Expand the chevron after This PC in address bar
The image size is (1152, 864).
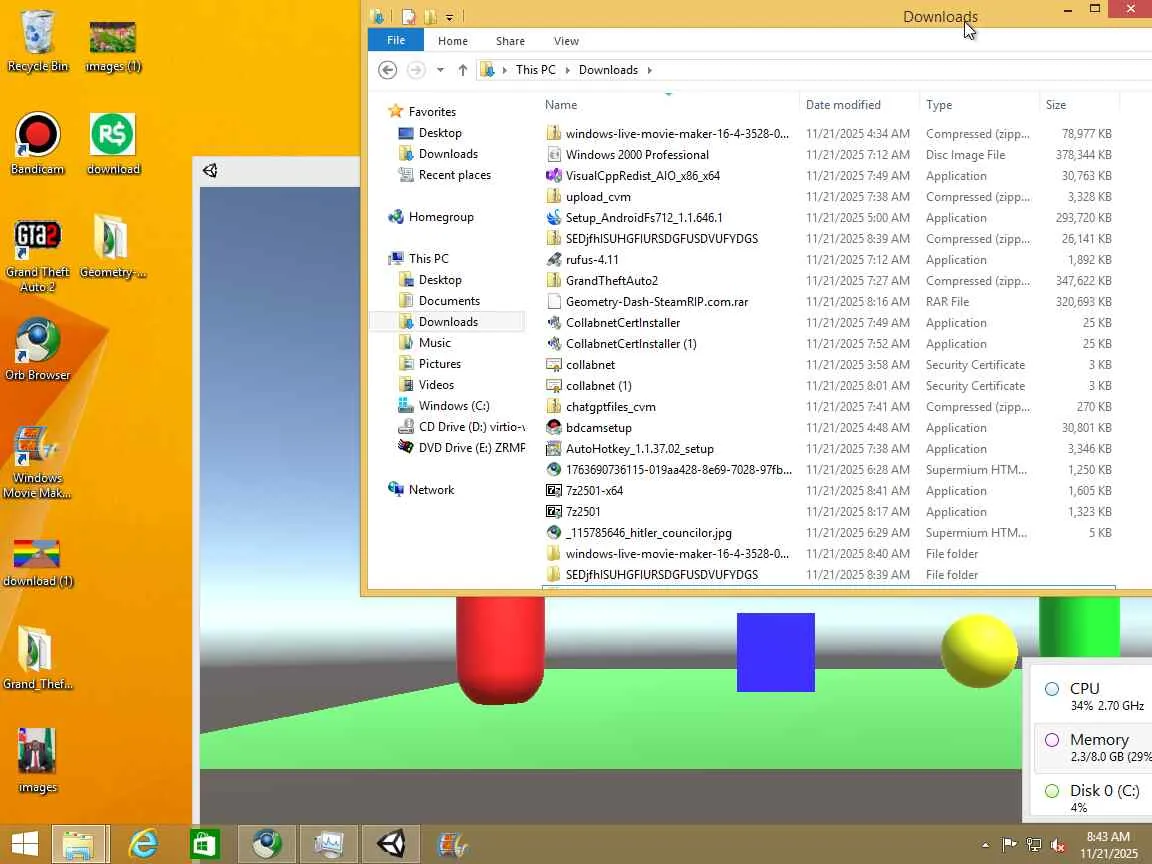point(567,70)
